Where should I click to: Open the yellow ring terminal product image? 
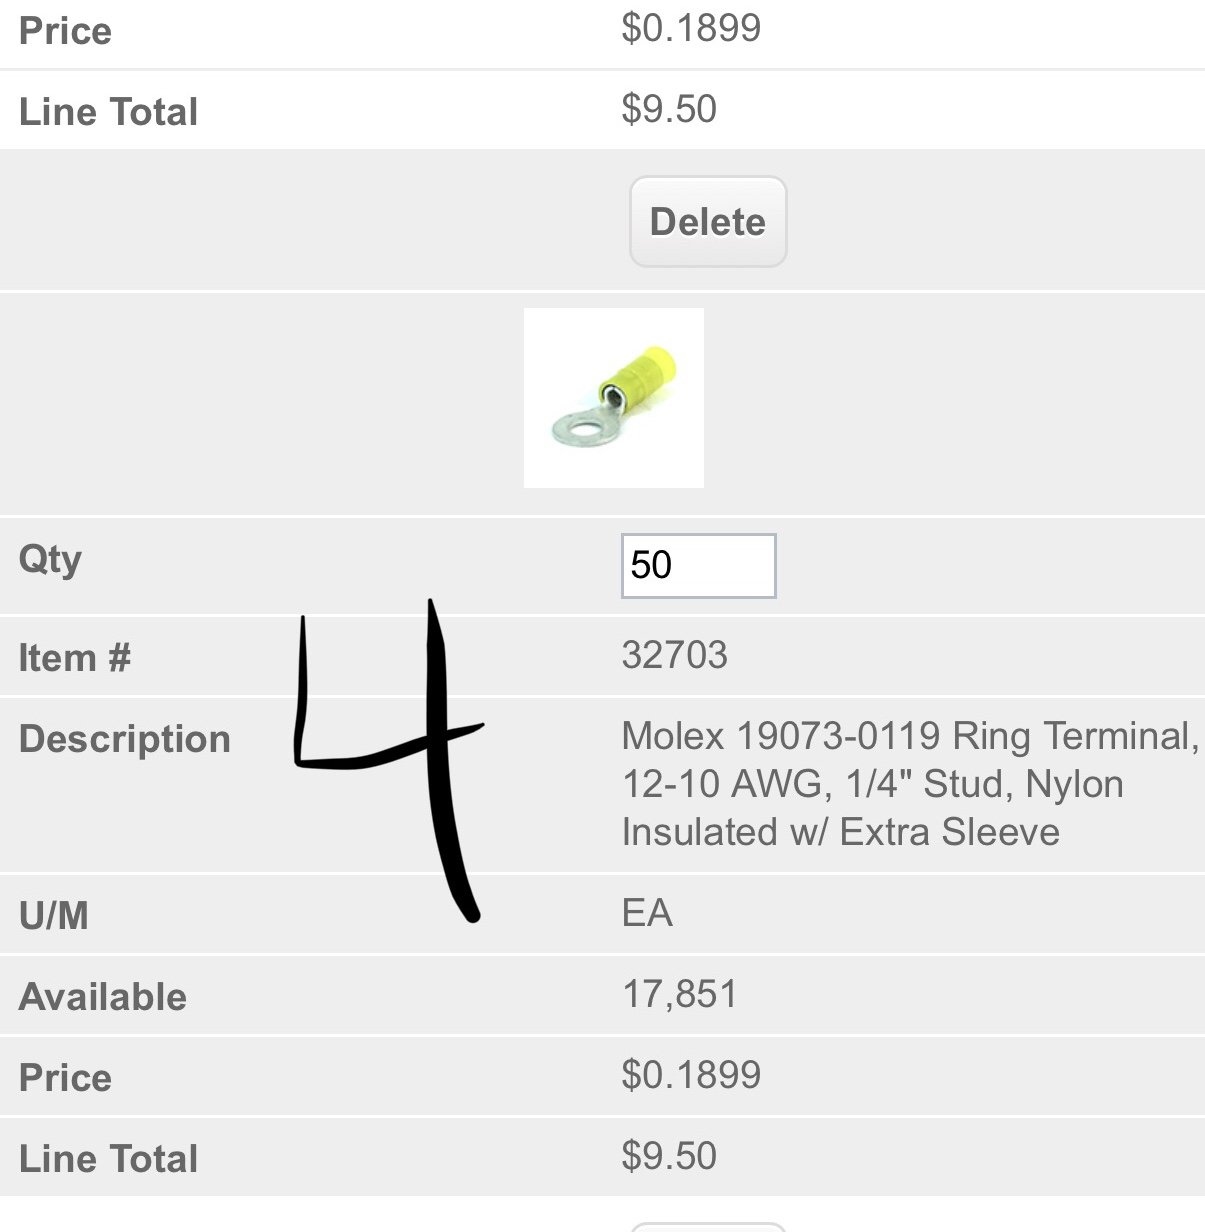click(614, 398)
